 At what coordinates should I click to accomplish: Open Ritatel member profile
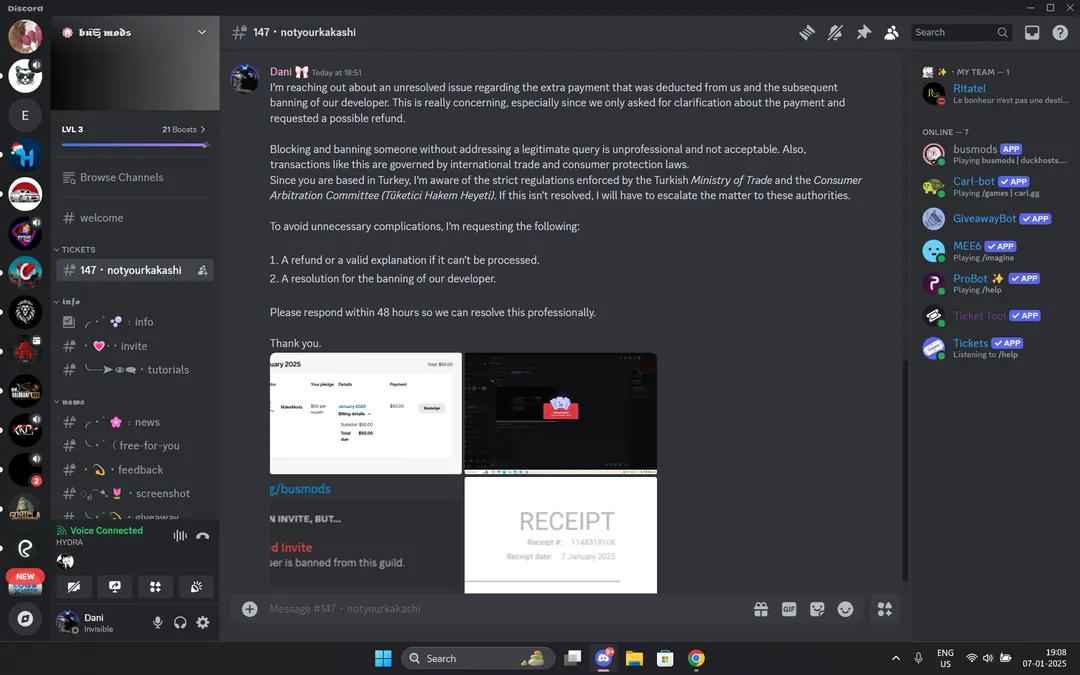tap(994, 93)
